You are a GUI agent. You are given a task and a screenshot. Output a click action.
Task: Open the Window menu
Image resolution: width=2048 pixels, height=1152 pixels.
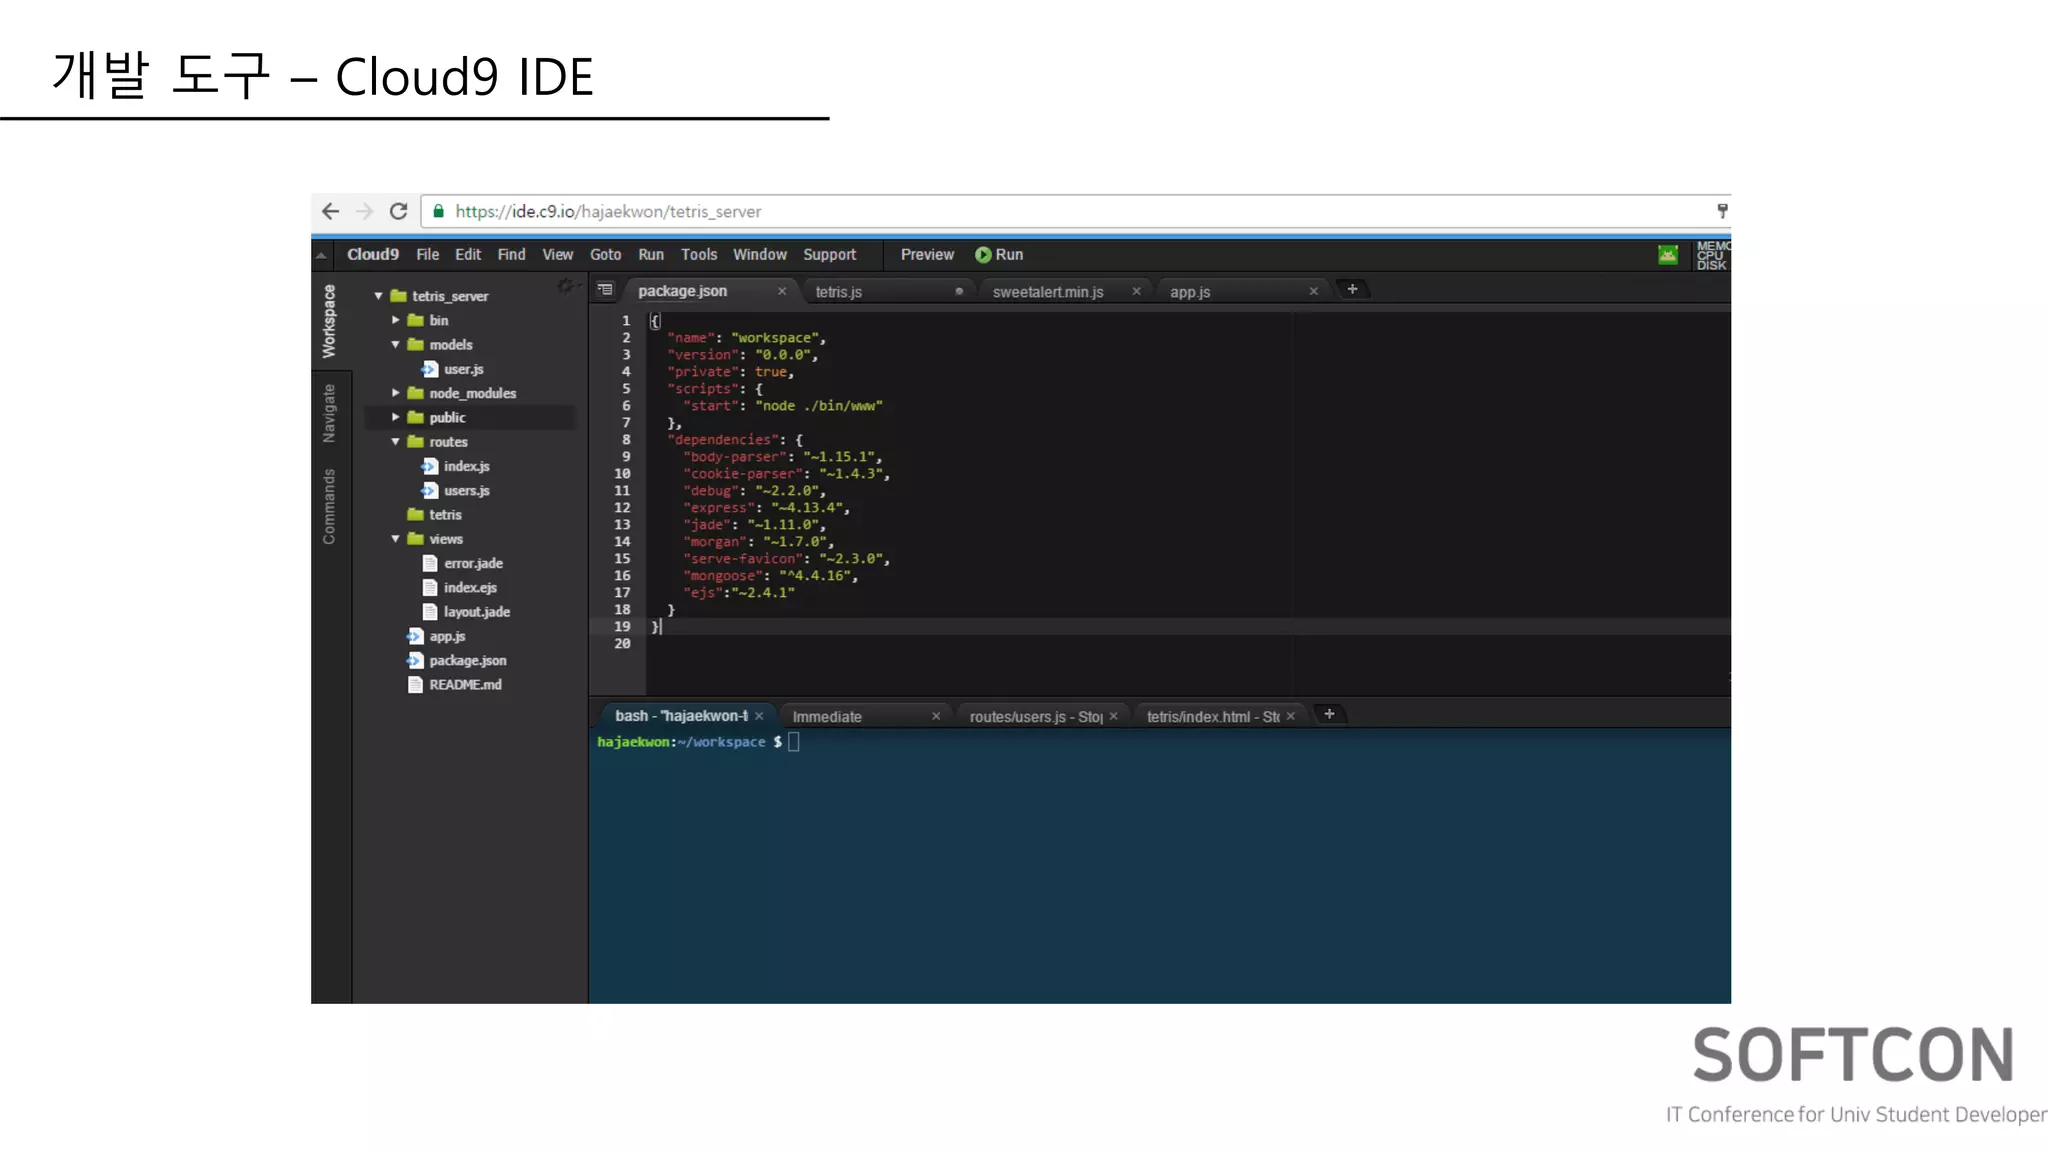tap(760, 255)
